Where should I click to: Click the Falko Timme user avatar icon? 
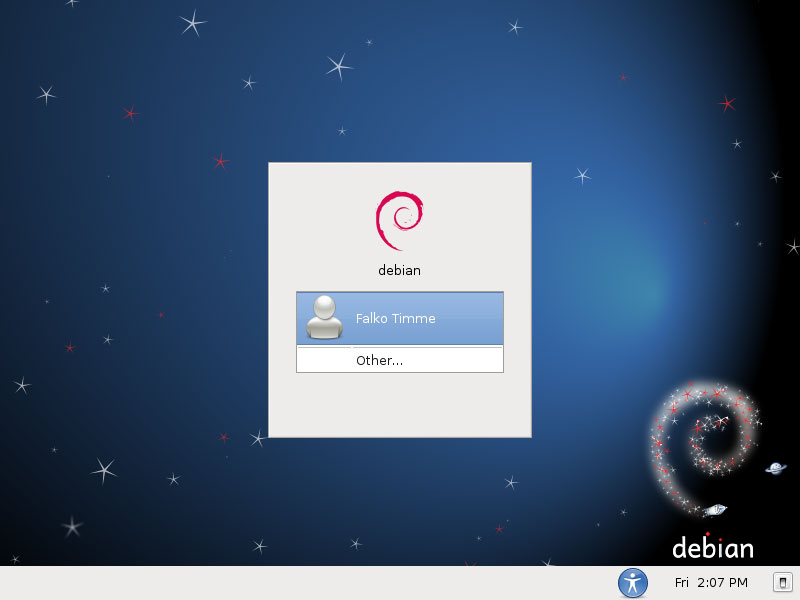pos(324,317)
